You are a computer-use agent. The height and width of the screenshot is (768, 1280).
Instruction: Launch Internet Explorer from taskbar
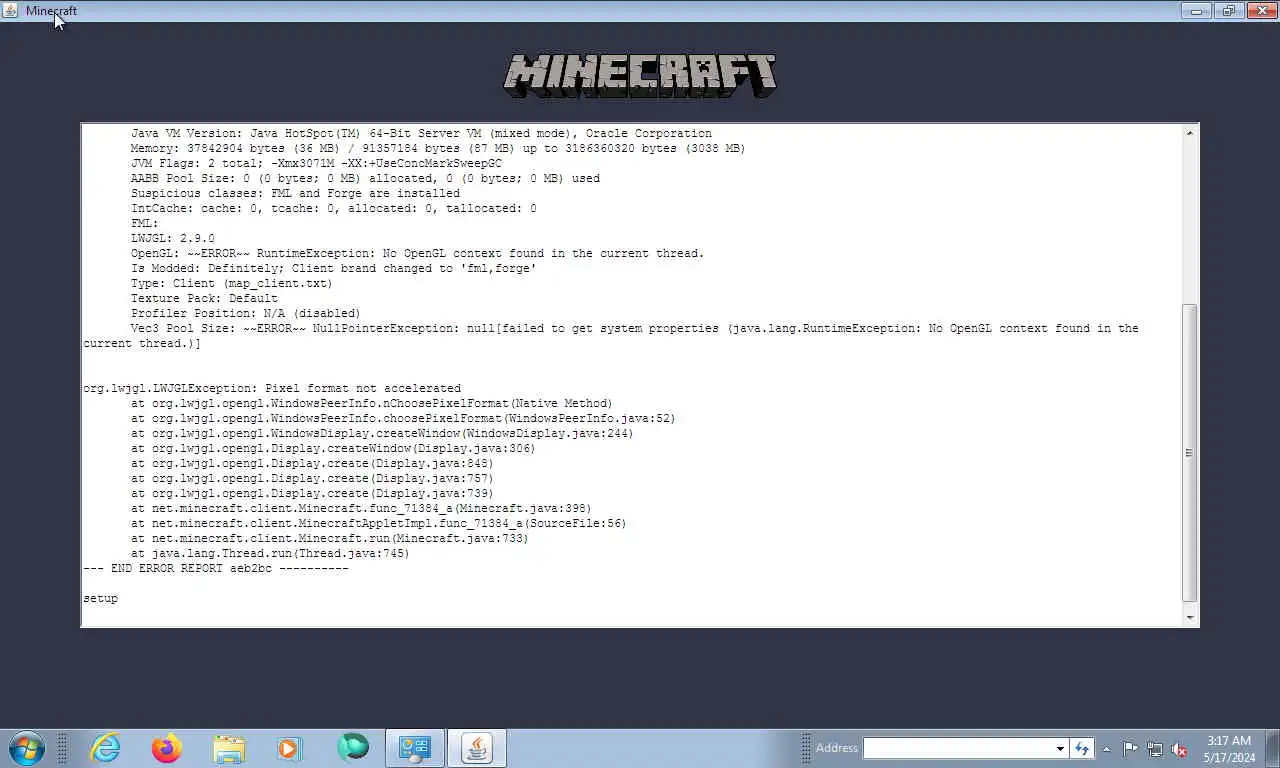pyautogui.click(x=105, y=748)
